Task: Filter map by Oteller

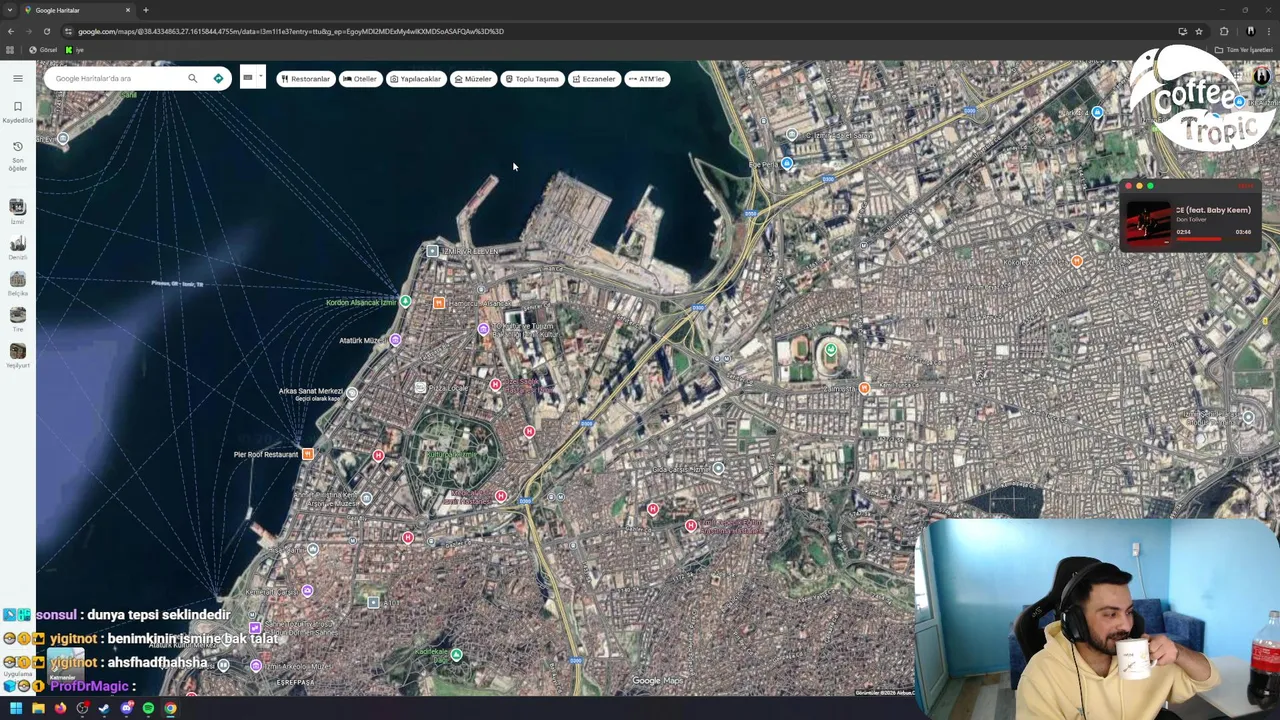Action: (360, 79)
